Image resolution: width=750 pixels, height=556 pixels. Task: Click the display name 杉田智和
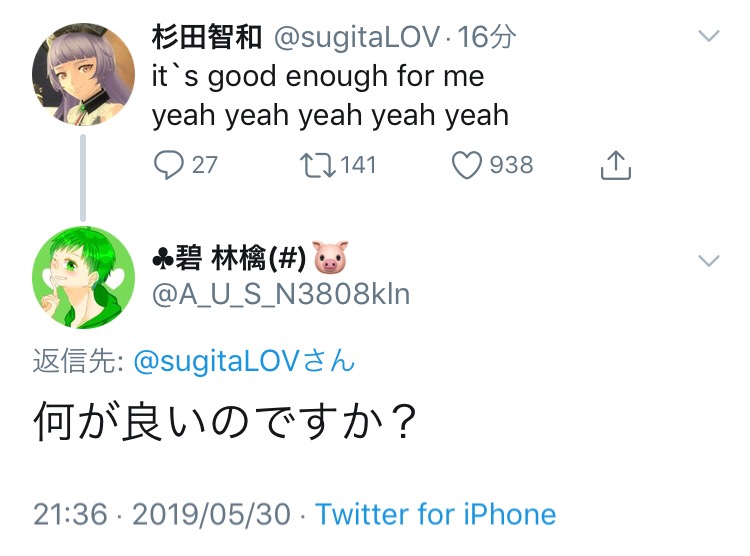click(x=206, y=37)
